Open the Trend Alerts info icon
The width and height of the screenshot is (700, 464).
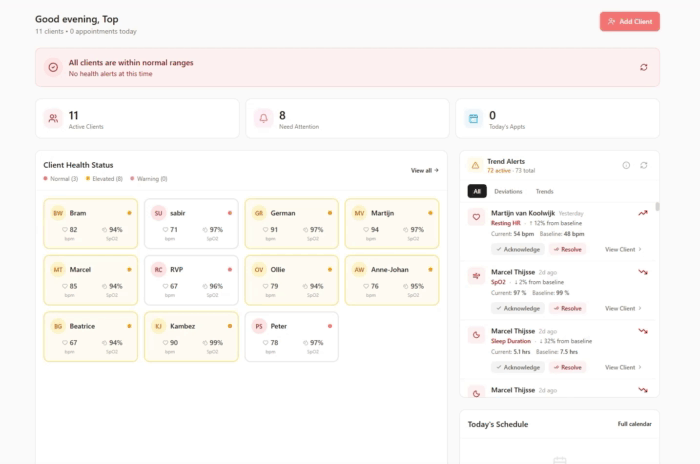pyautogui.click(x=626, y=165)
